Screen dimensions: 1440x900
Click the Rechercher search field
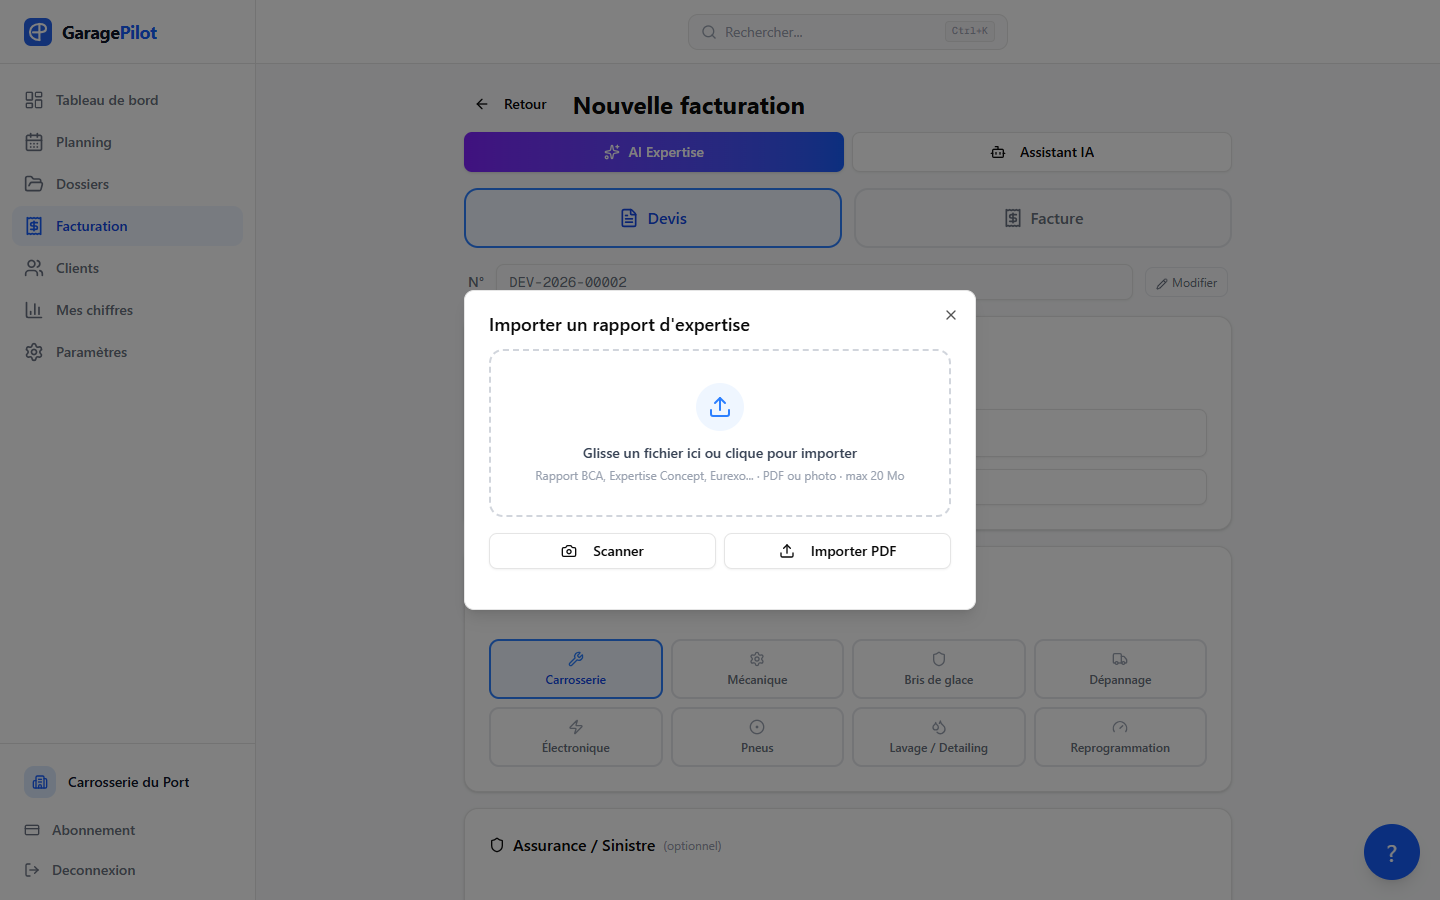click(848, 32)
